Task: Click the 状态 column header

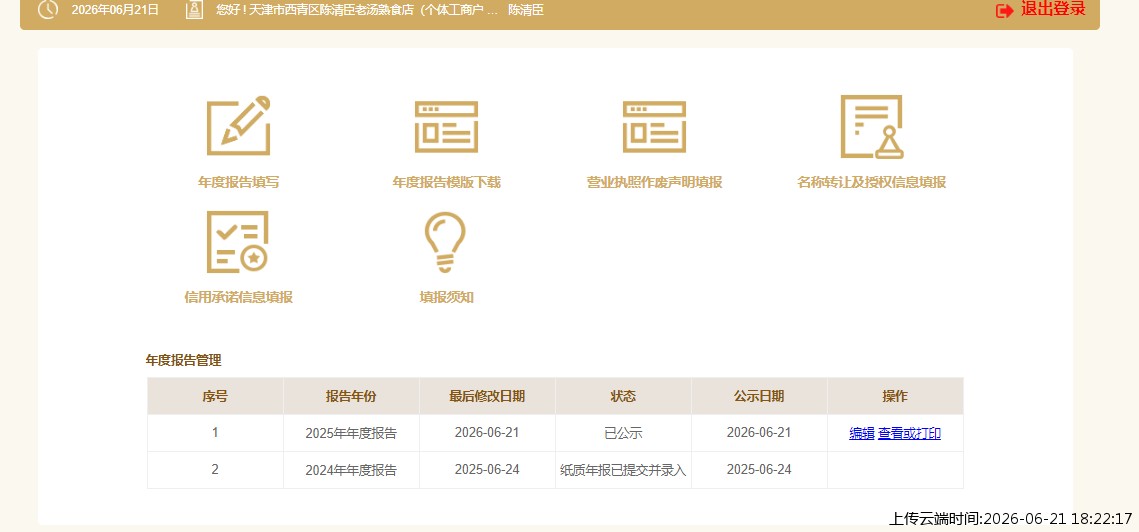Action: [x=623, y=396]
